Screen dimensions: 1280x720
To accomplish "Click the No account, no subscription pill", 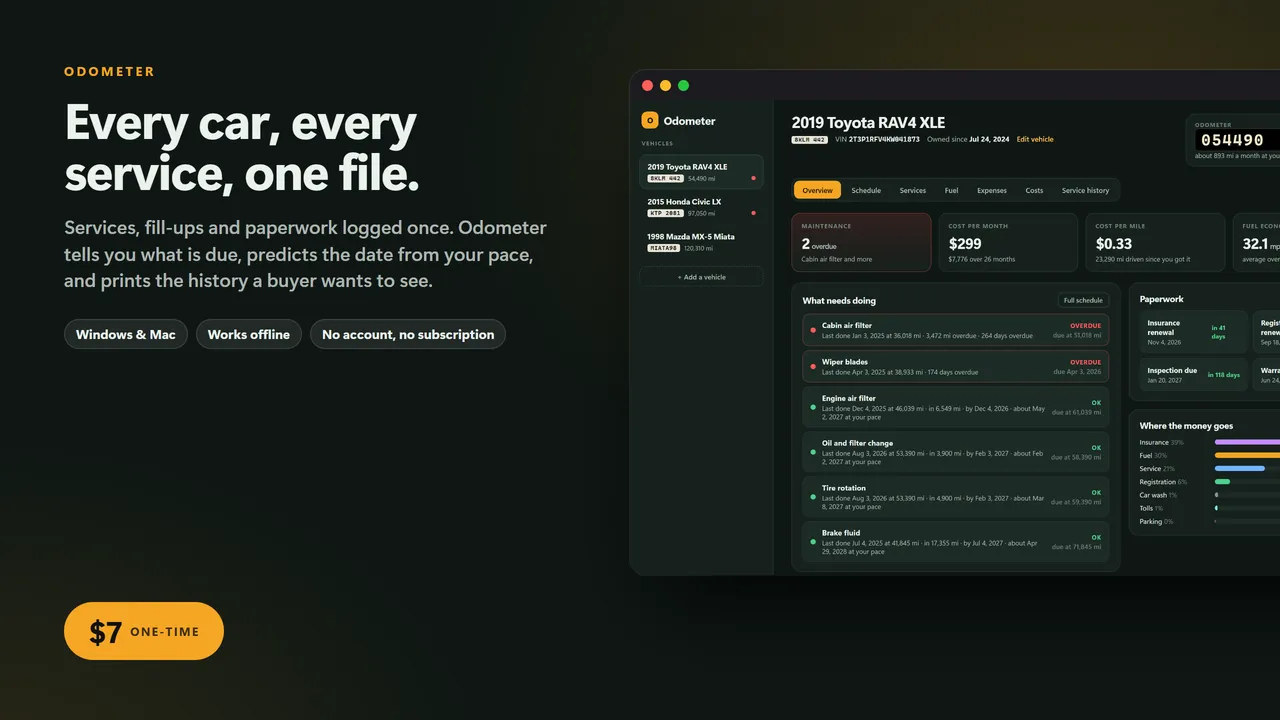I will (x=408, y=334).
